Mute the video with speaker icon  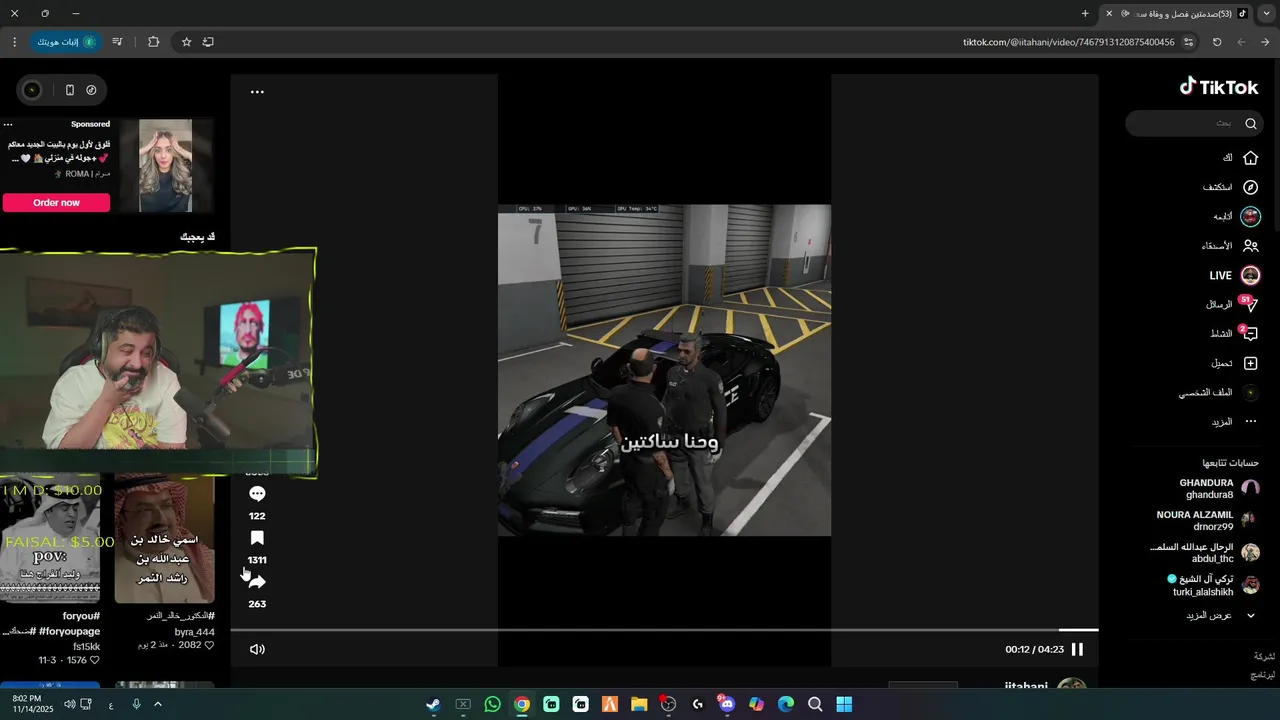[257, 649]
